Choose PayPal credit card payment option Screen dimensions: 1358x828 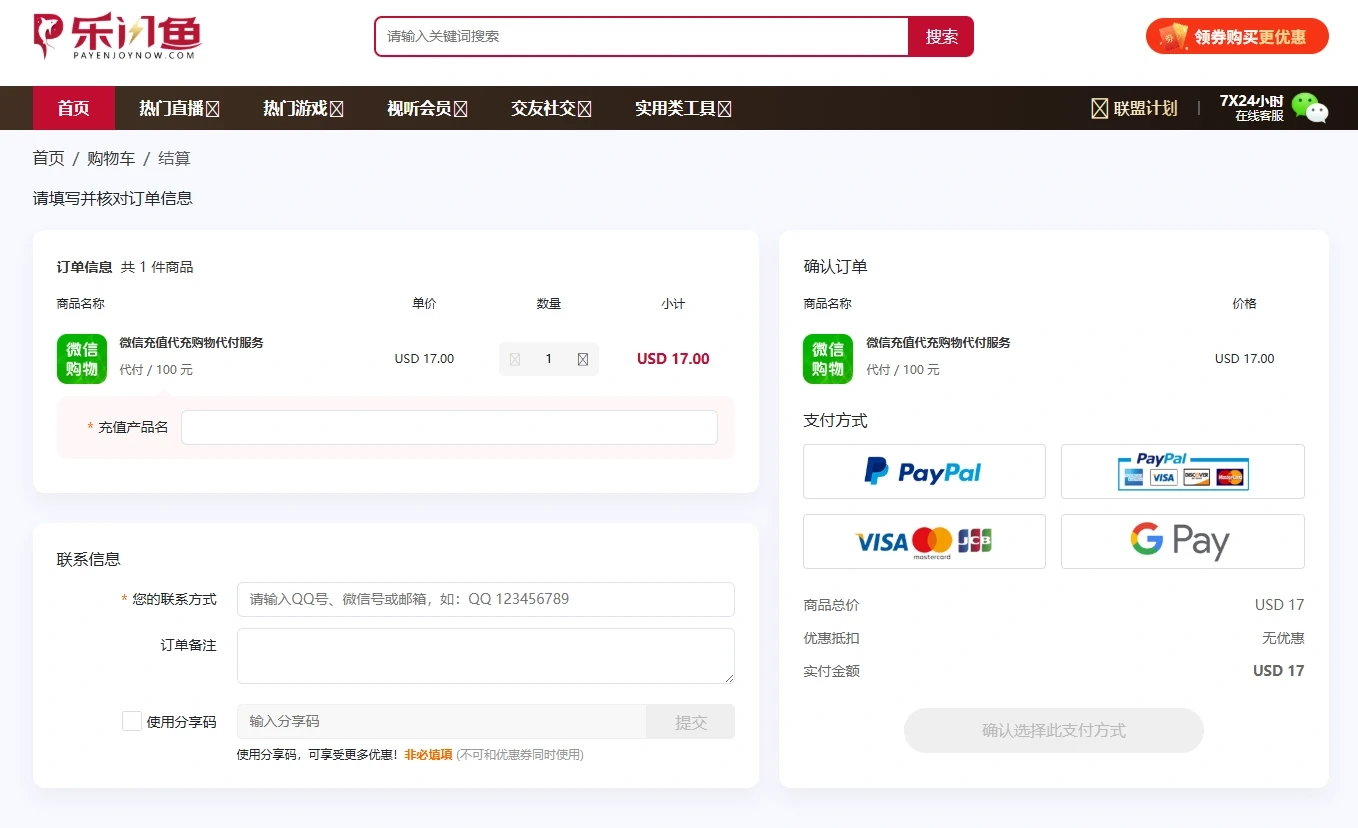pyautogui.click(x=1182, y=472)
